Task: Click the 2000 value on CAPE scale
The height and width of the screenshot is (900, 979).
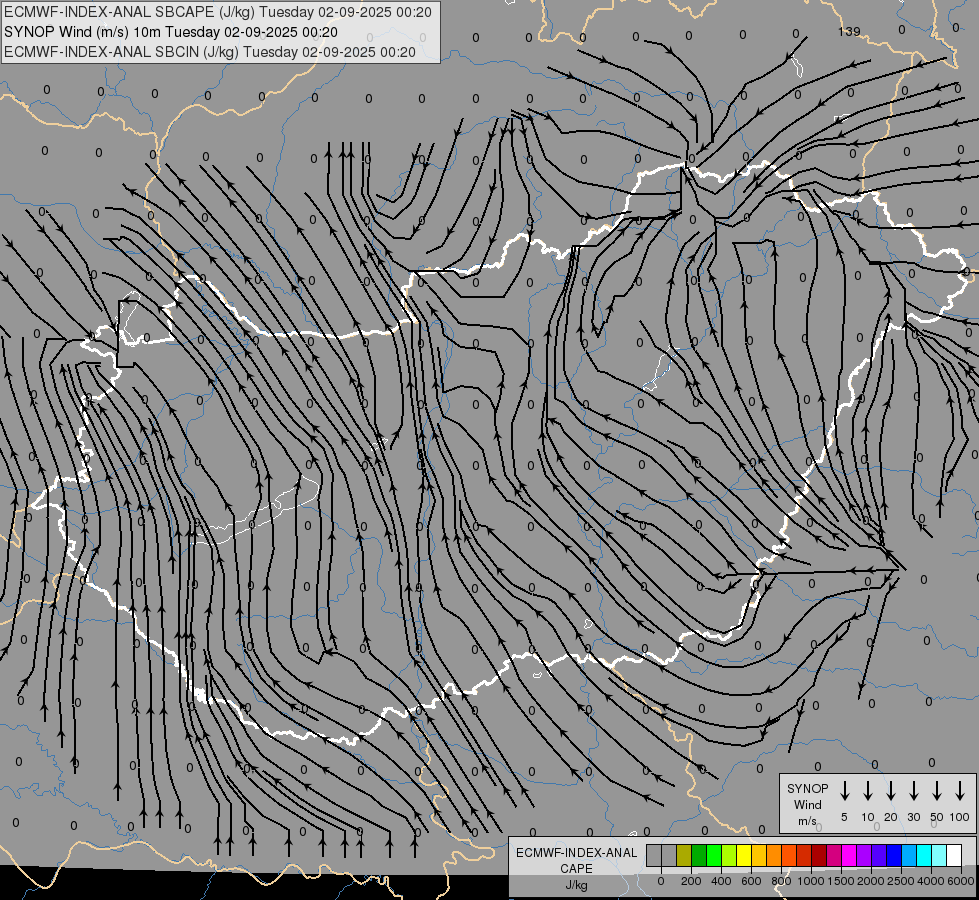Action: (871, 881)
